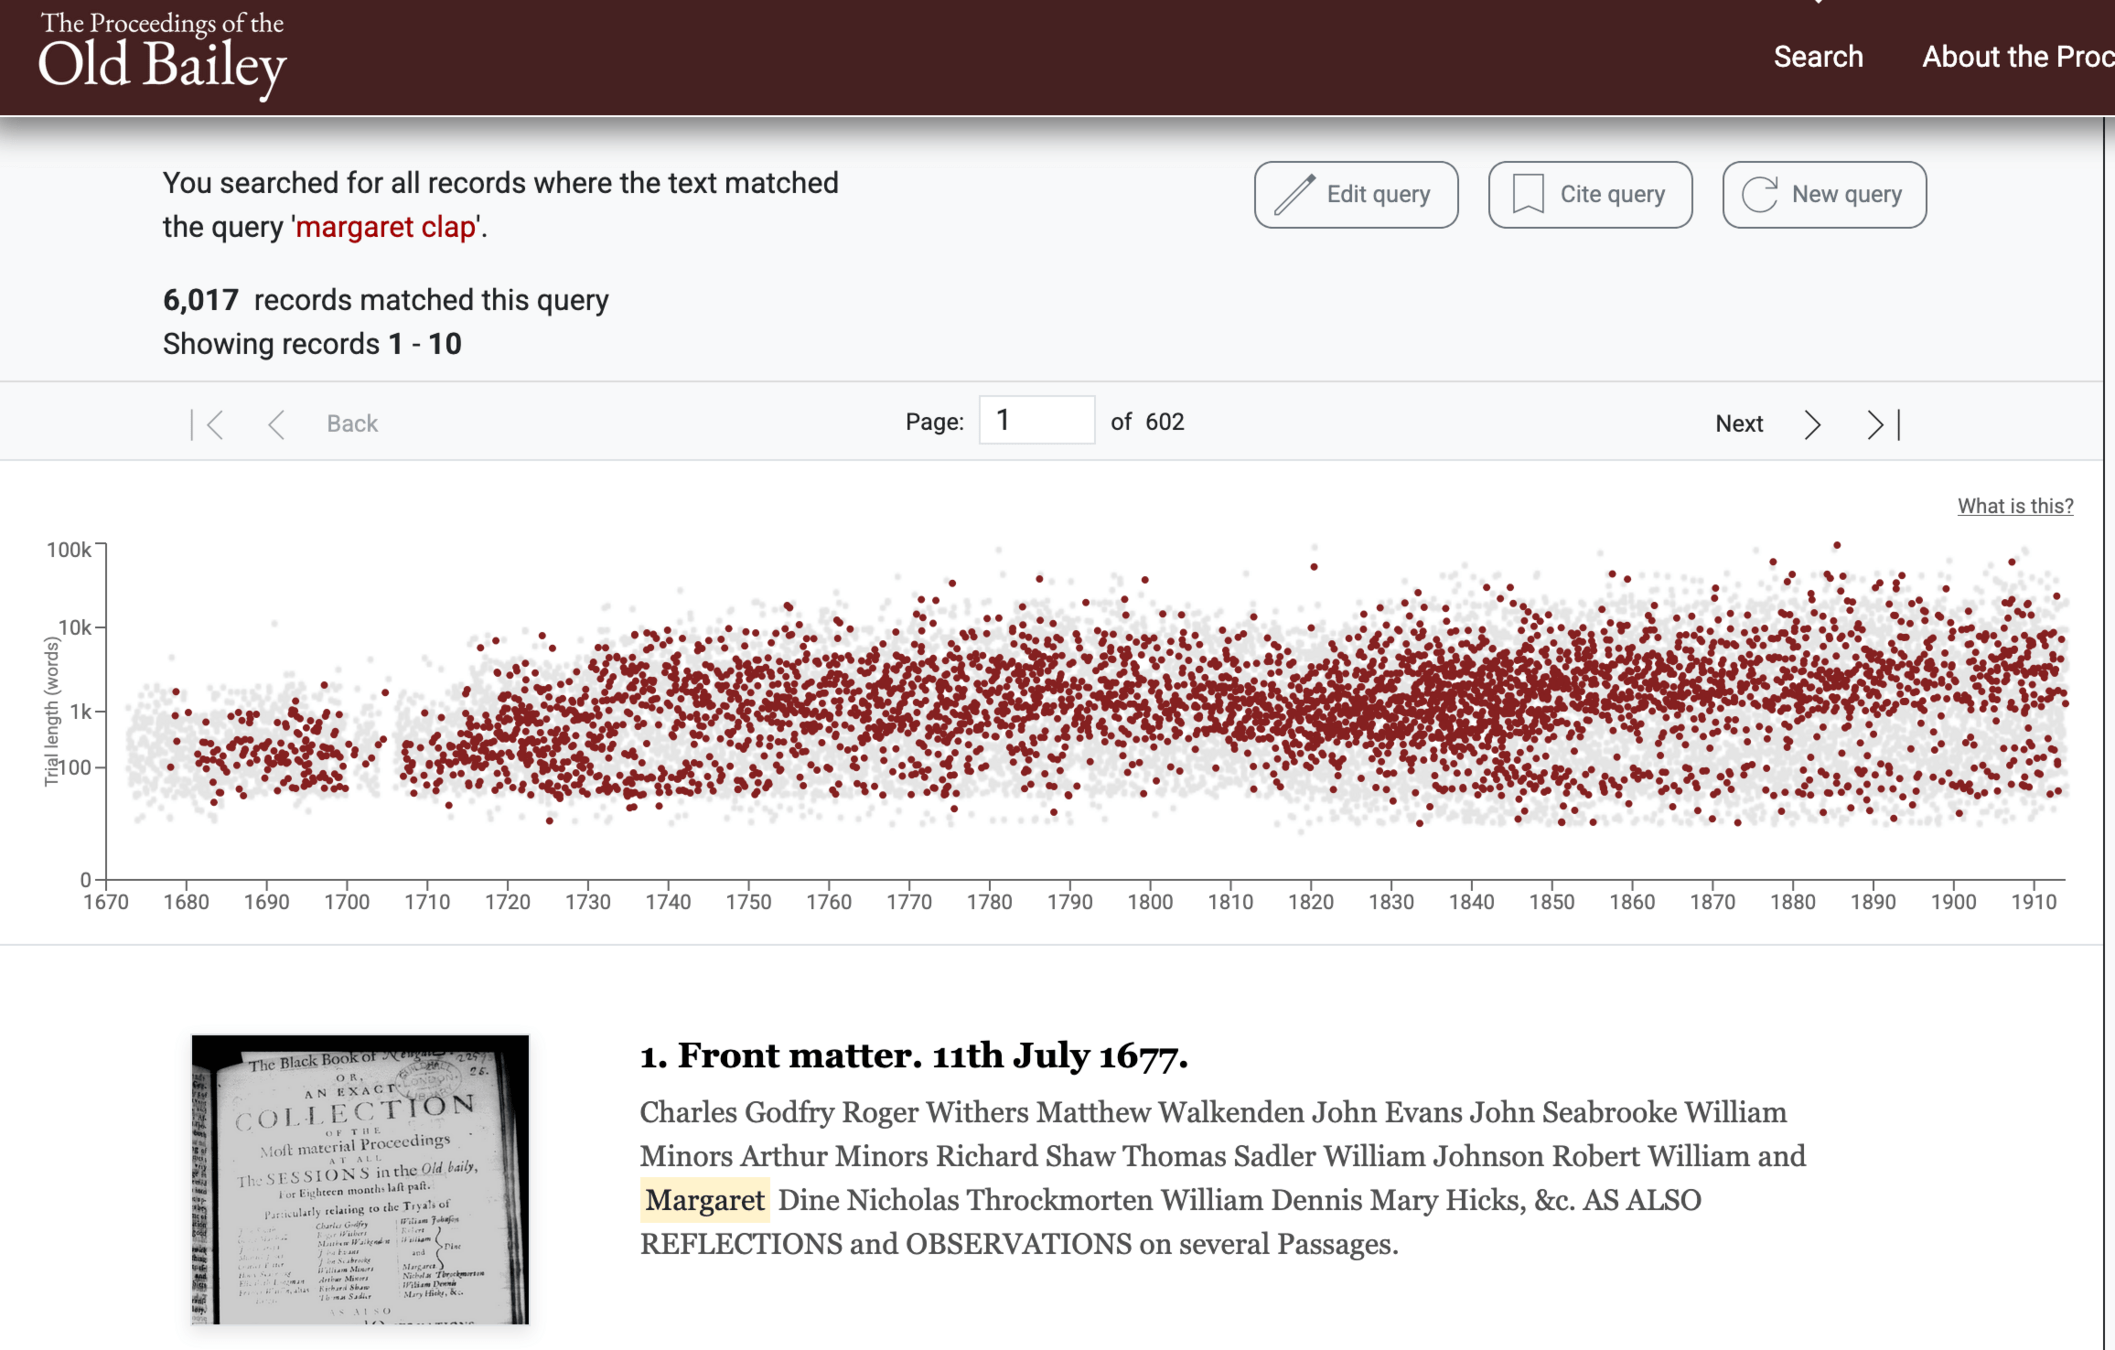Jump to last page arrow icon
The height and width of the screenshot is (1350, 2115).
1882,424
